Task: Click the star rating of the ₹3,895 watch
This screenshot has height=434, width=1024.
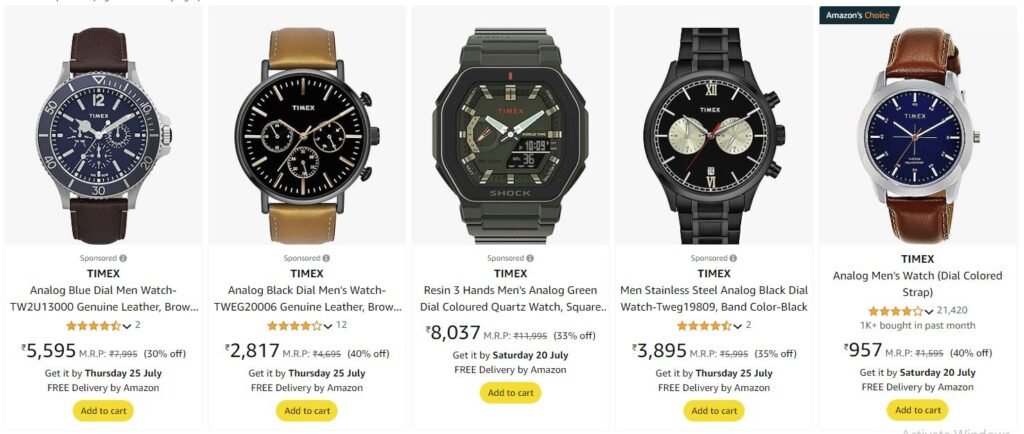Action: pyautogui.click(x=704, y=325)
